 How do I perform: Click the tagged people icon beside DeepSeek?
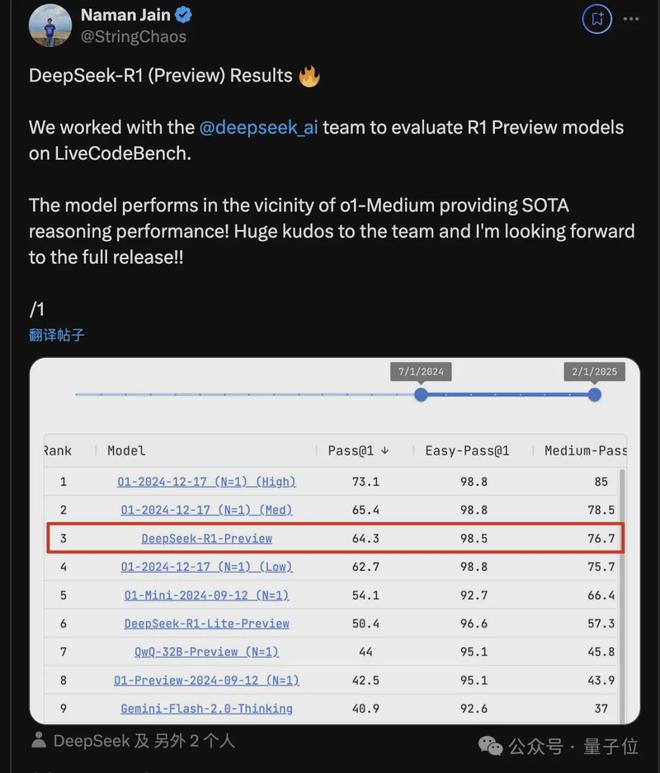pyautogui.click(x=38, y=740)
